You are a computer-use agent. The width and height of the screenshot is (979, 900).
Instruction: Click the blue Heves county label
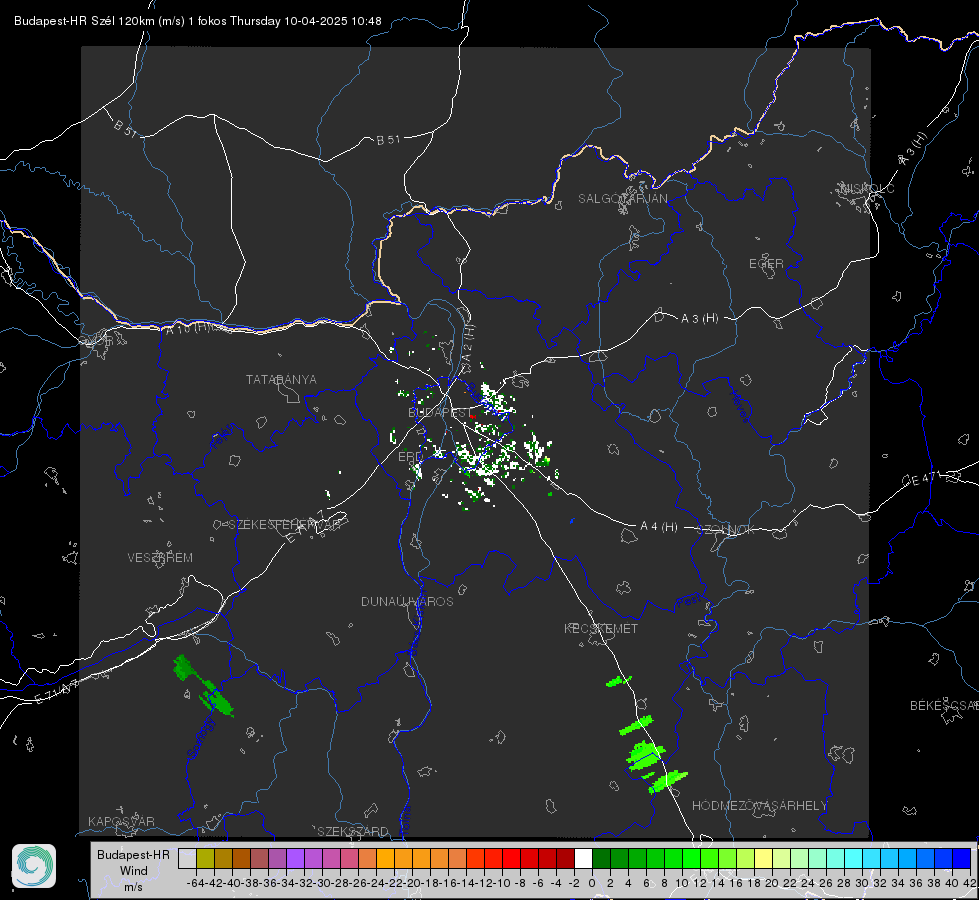[x=740, y=407]
